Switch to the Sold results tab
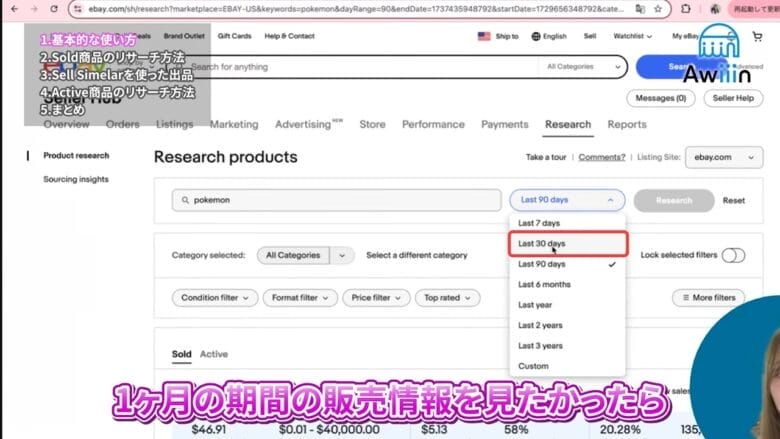 (x=182, y=354)
